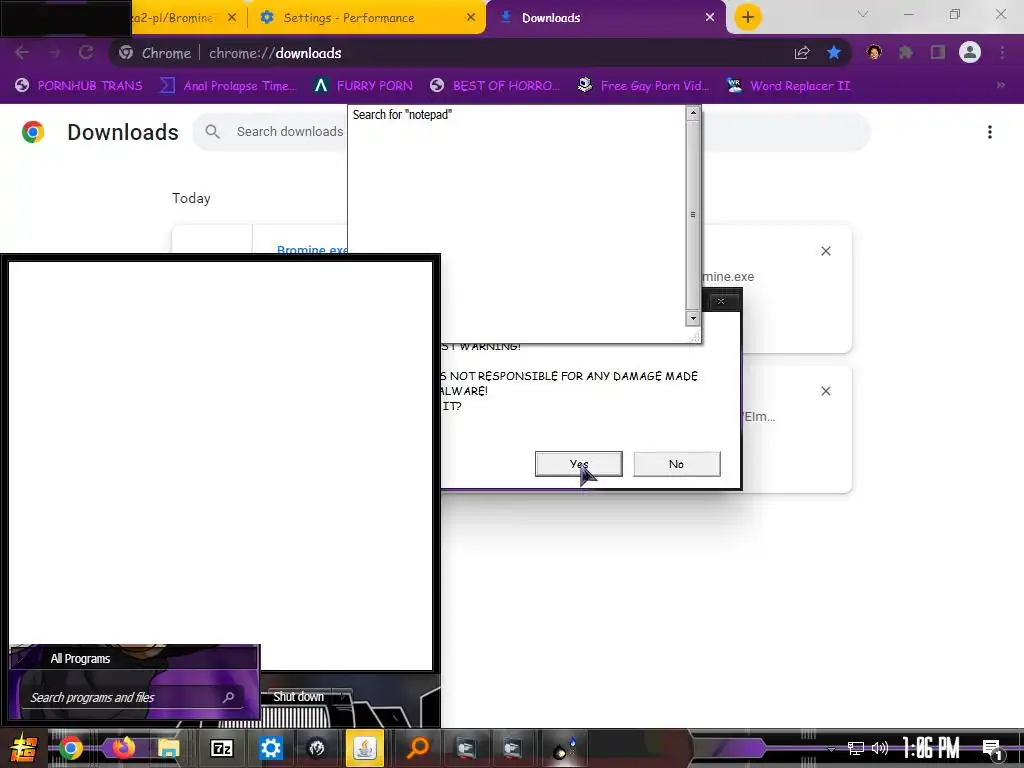Open Chrome tab search chevron

(863, 14)
